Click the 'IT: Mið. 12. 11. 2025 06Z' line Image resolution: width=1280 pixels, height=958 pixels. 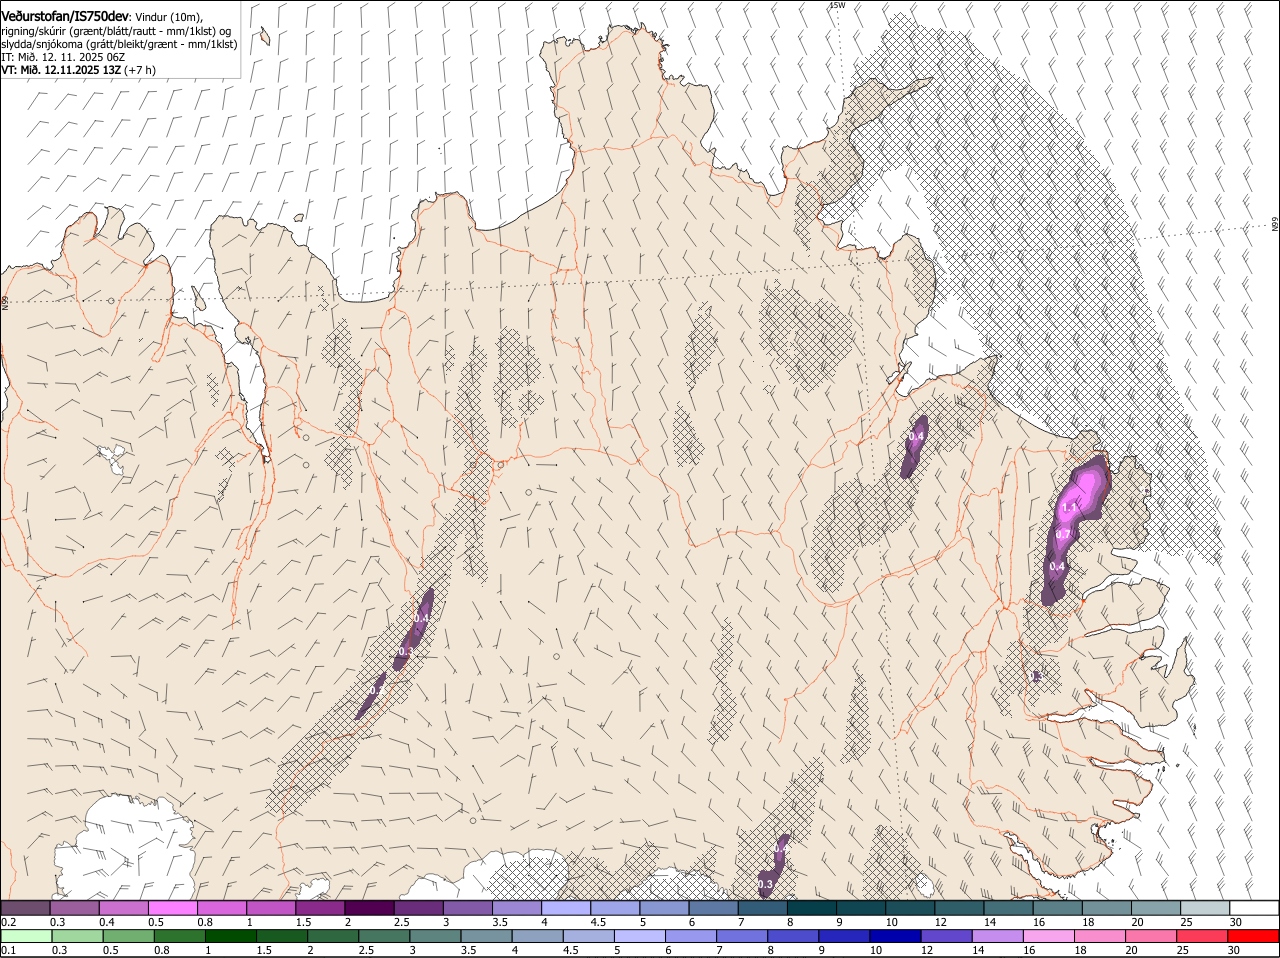pos(63,58)
